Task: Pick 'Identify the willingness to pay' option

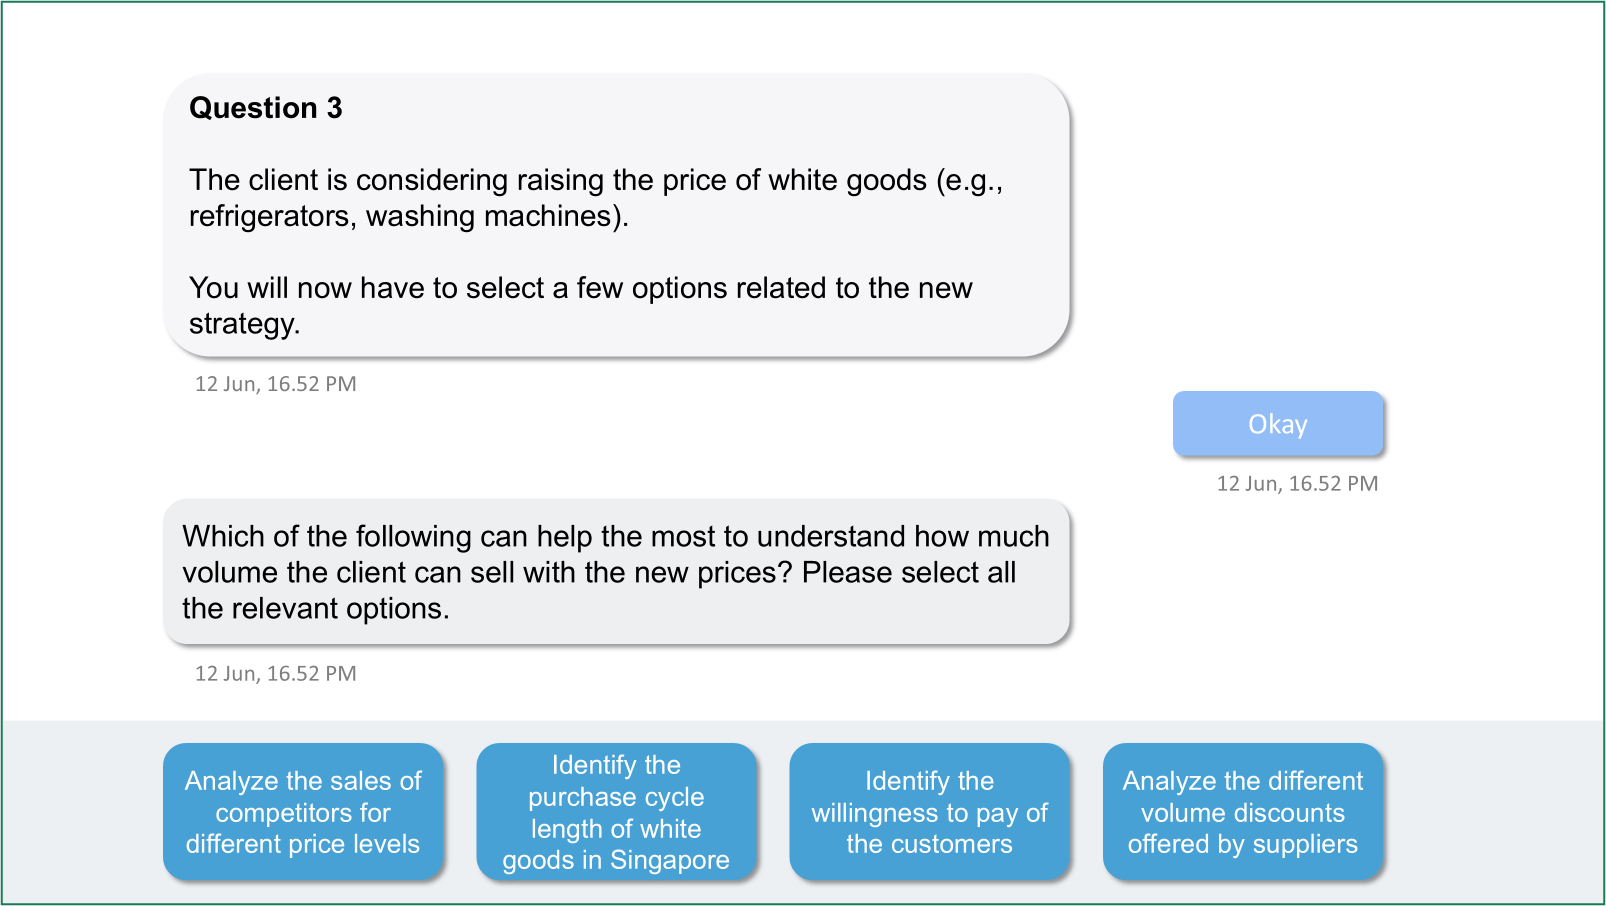Action: (x=929, y=812)
